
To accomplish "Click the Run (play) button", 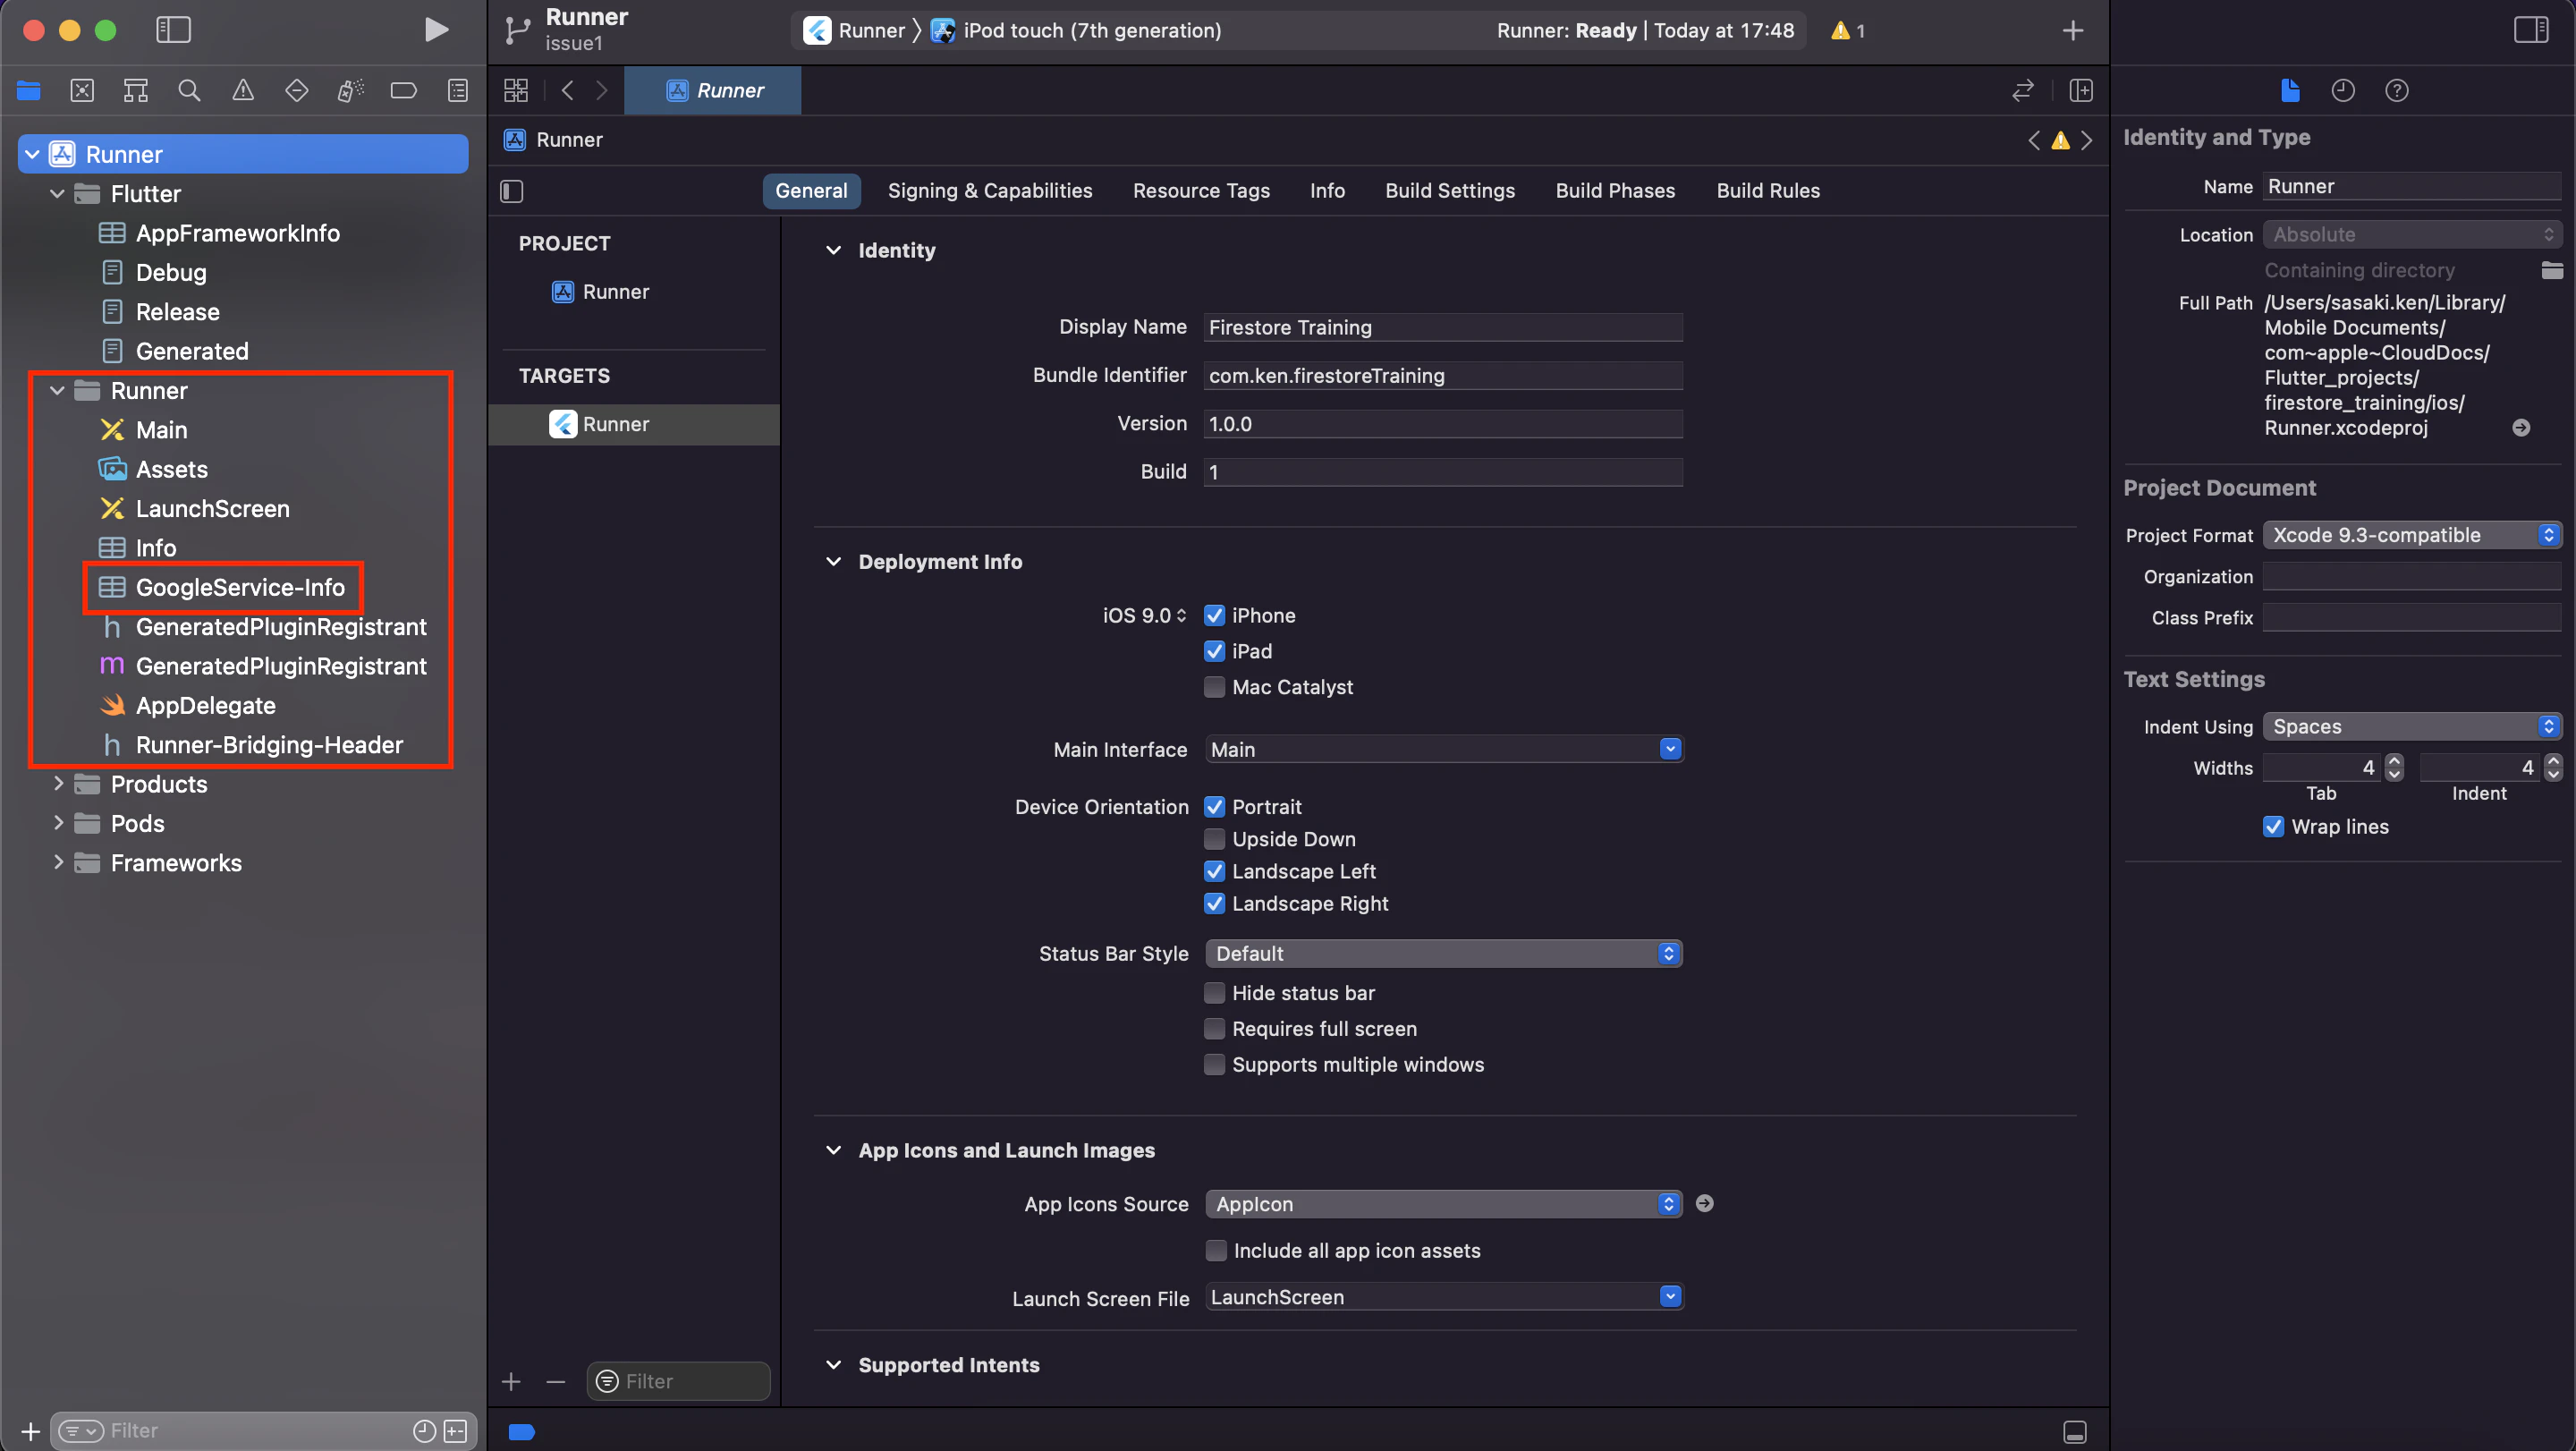I will pos(435,30).
